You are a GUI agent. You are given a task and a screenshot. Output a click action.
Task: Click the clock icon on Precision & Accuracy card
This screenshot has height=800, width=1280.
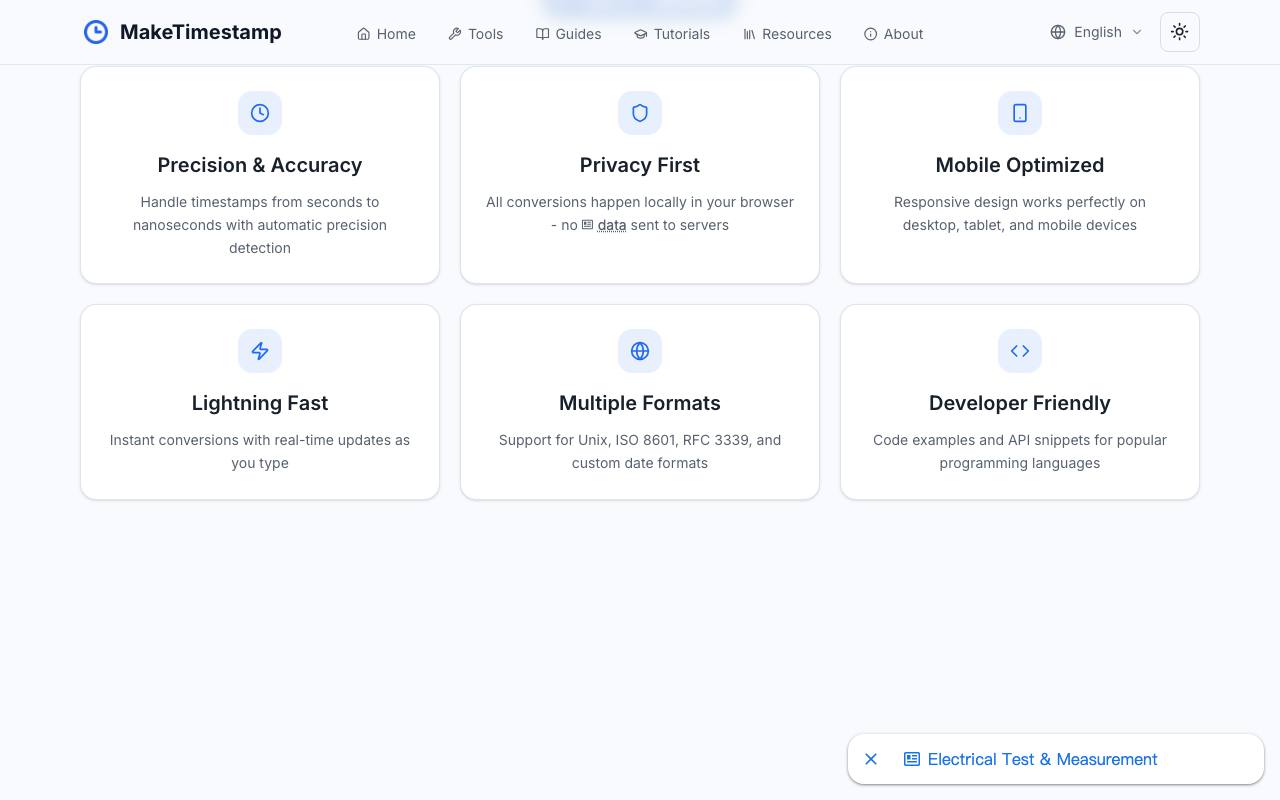(x=260, y=113)
